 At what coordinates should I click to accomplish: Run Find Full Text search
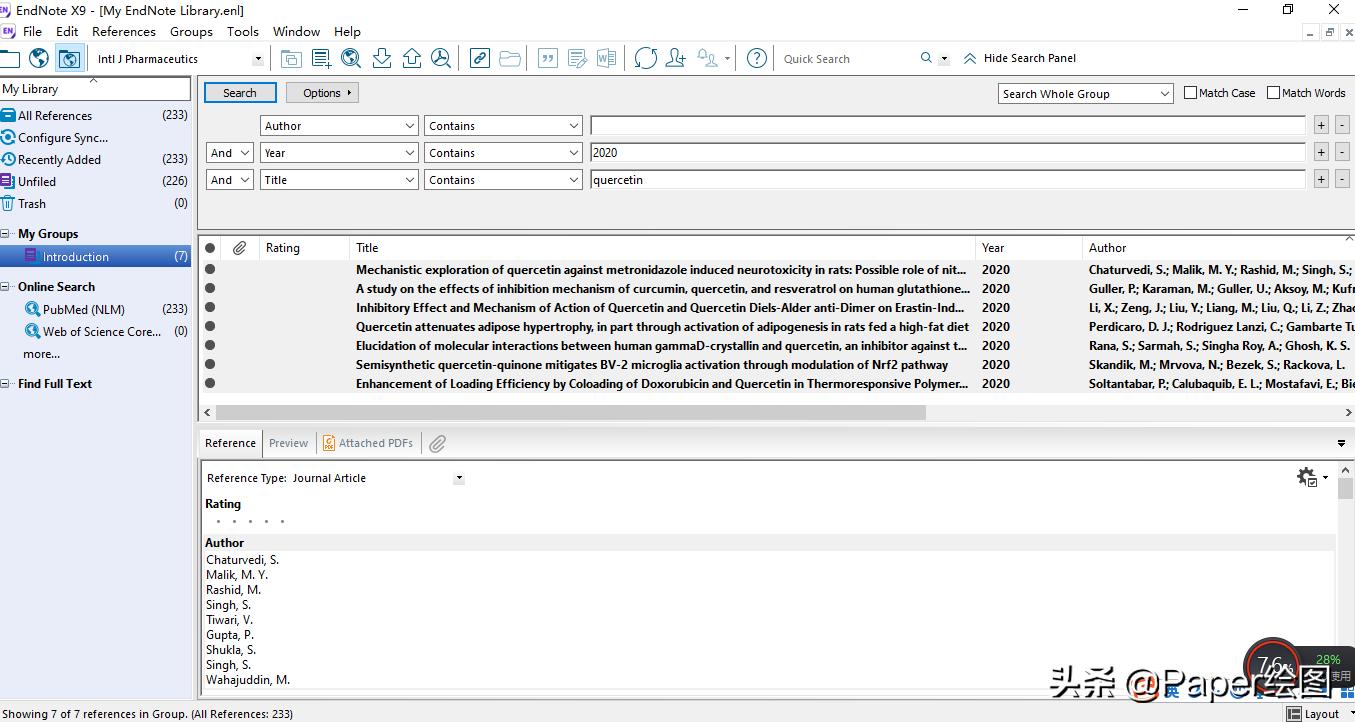441,58
